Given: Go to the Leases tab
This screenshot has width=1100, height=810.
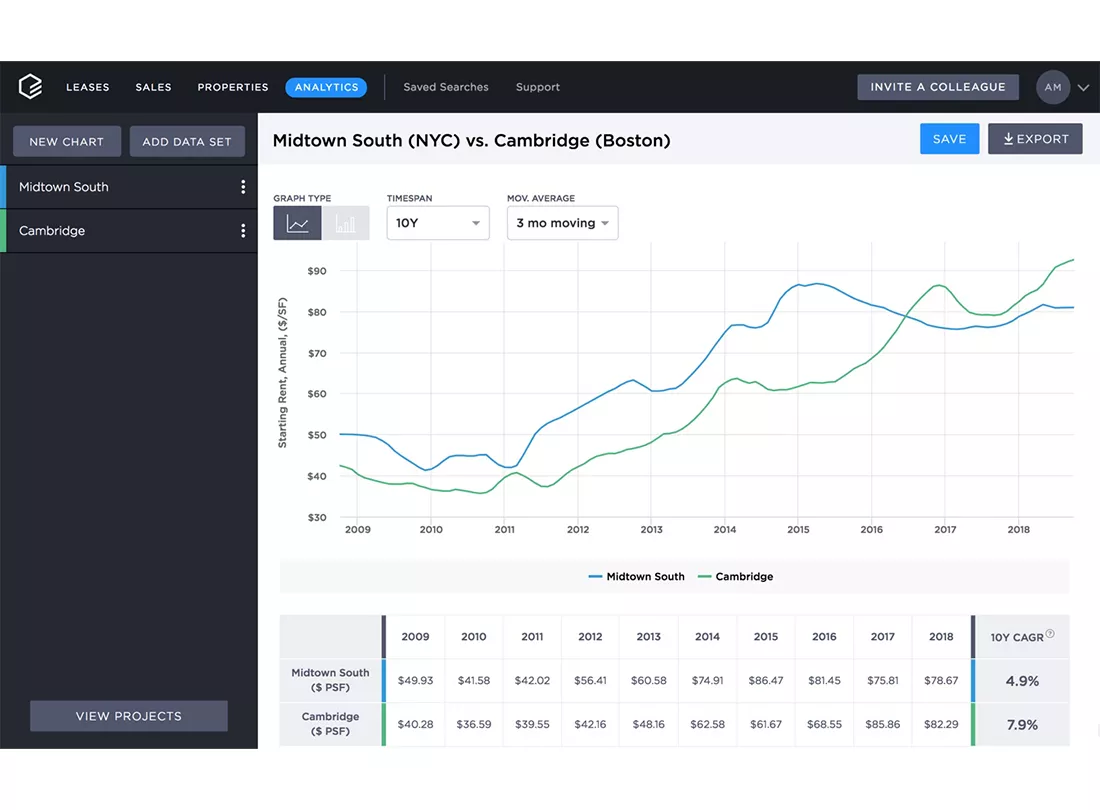Looking at the screenshot, I should click(88, 87).
